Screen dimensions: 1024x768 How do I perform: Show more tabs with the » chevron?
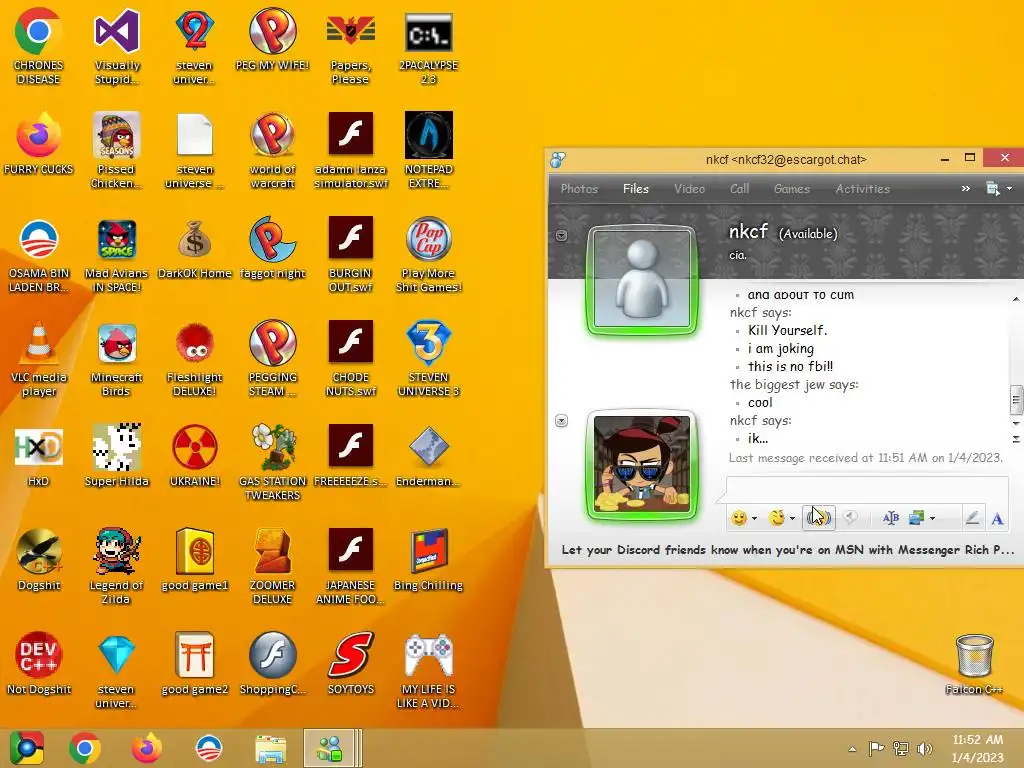pos(965,189)
